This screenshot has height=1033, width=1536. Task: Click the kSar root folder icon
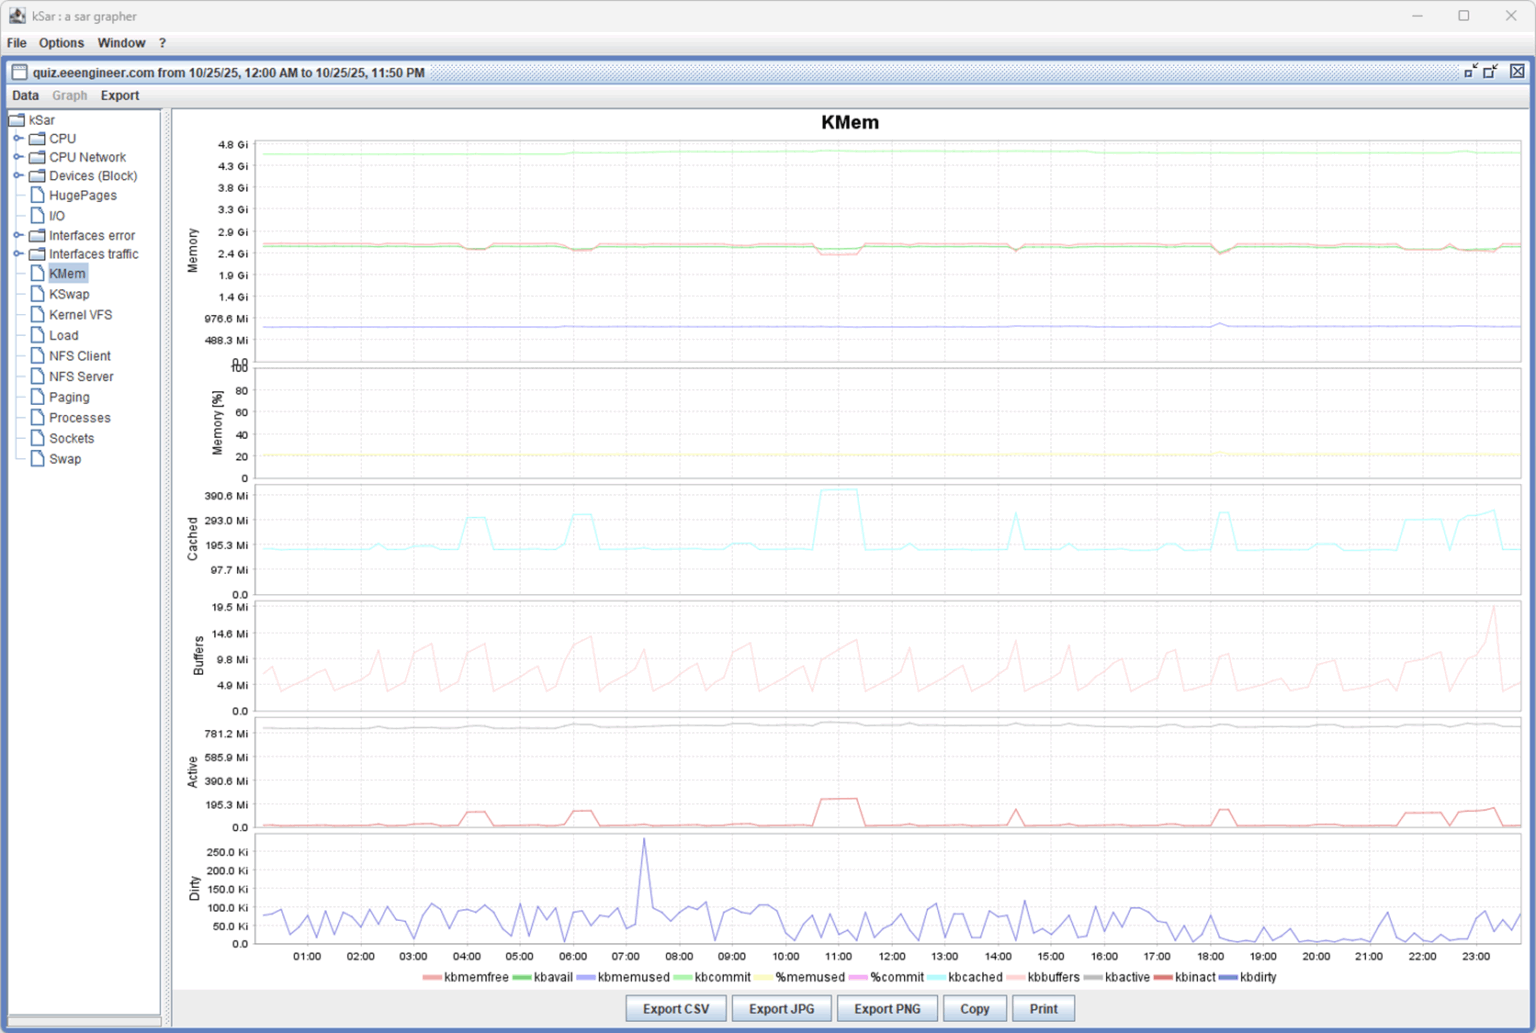click(x=16, y=119)
